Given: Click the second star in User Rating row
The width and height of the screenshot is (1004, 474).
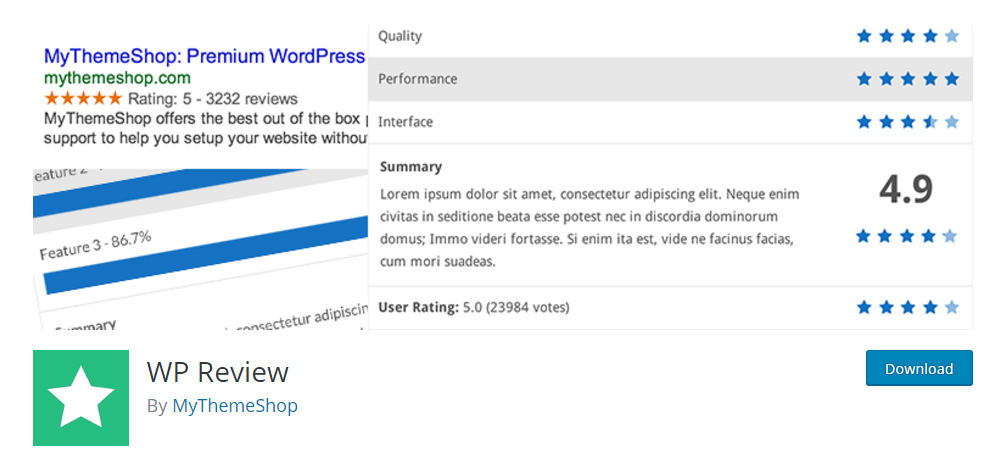Looking at the screenshot, I should 886,307.
